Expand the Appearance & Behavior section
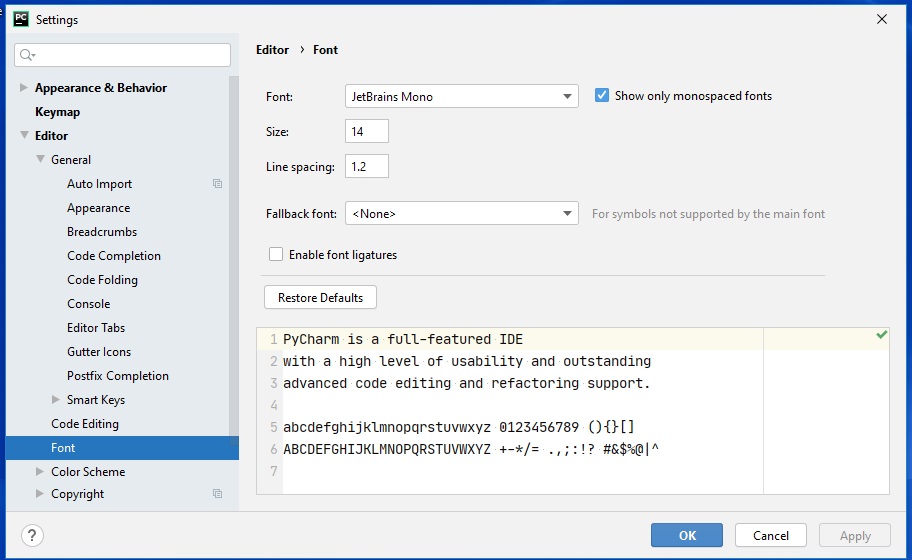 click(x=24, y=88)
